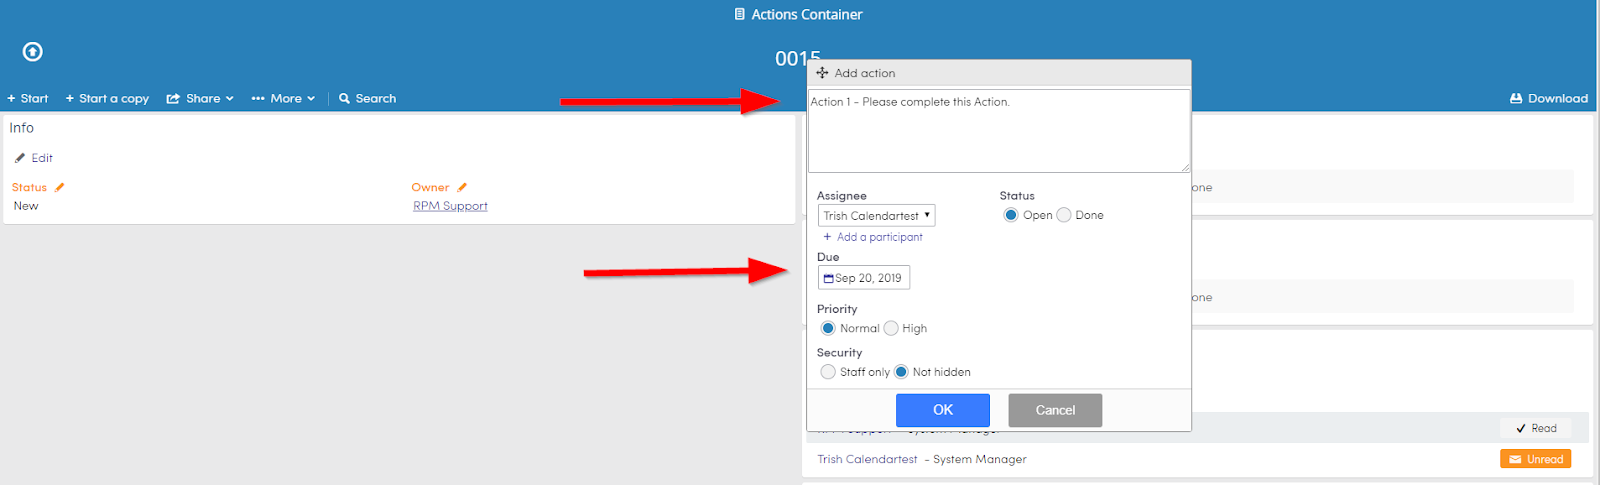1600x485 pixels.
Task: Open the calendar icon in Due field
Action: click(x=828, y=278)
